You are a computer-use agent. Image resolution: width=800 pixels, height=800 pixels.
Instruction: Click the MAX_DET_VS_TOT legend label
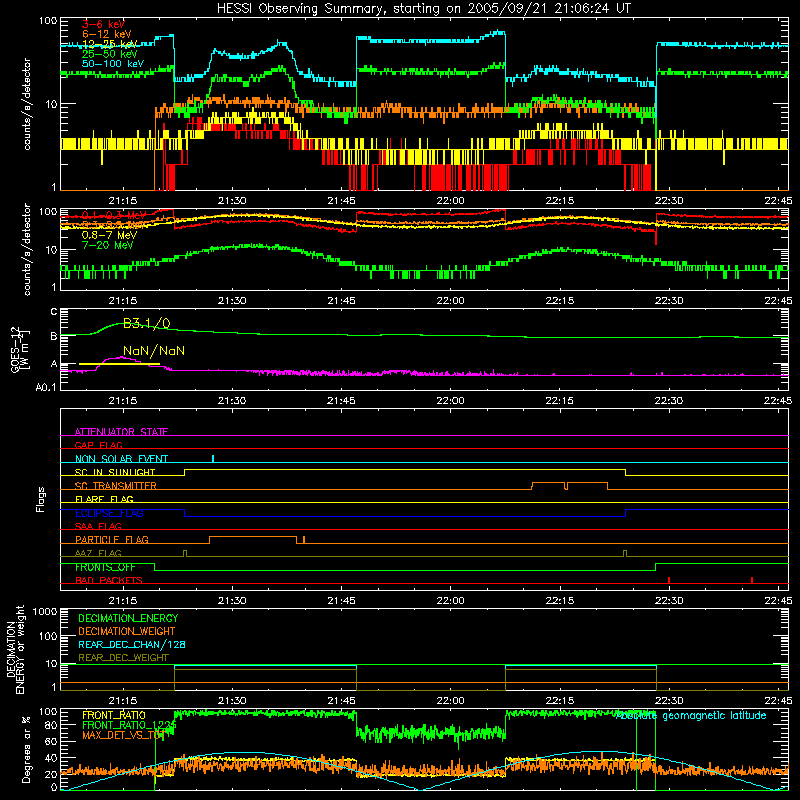point(123,735)
